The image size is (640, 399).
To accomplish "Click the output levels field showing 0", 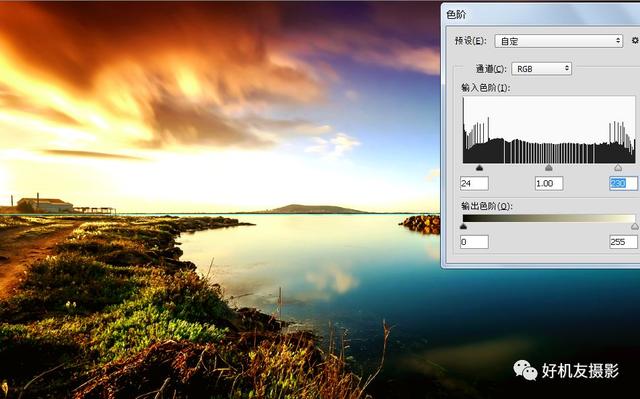I will (x=474, y=242).
